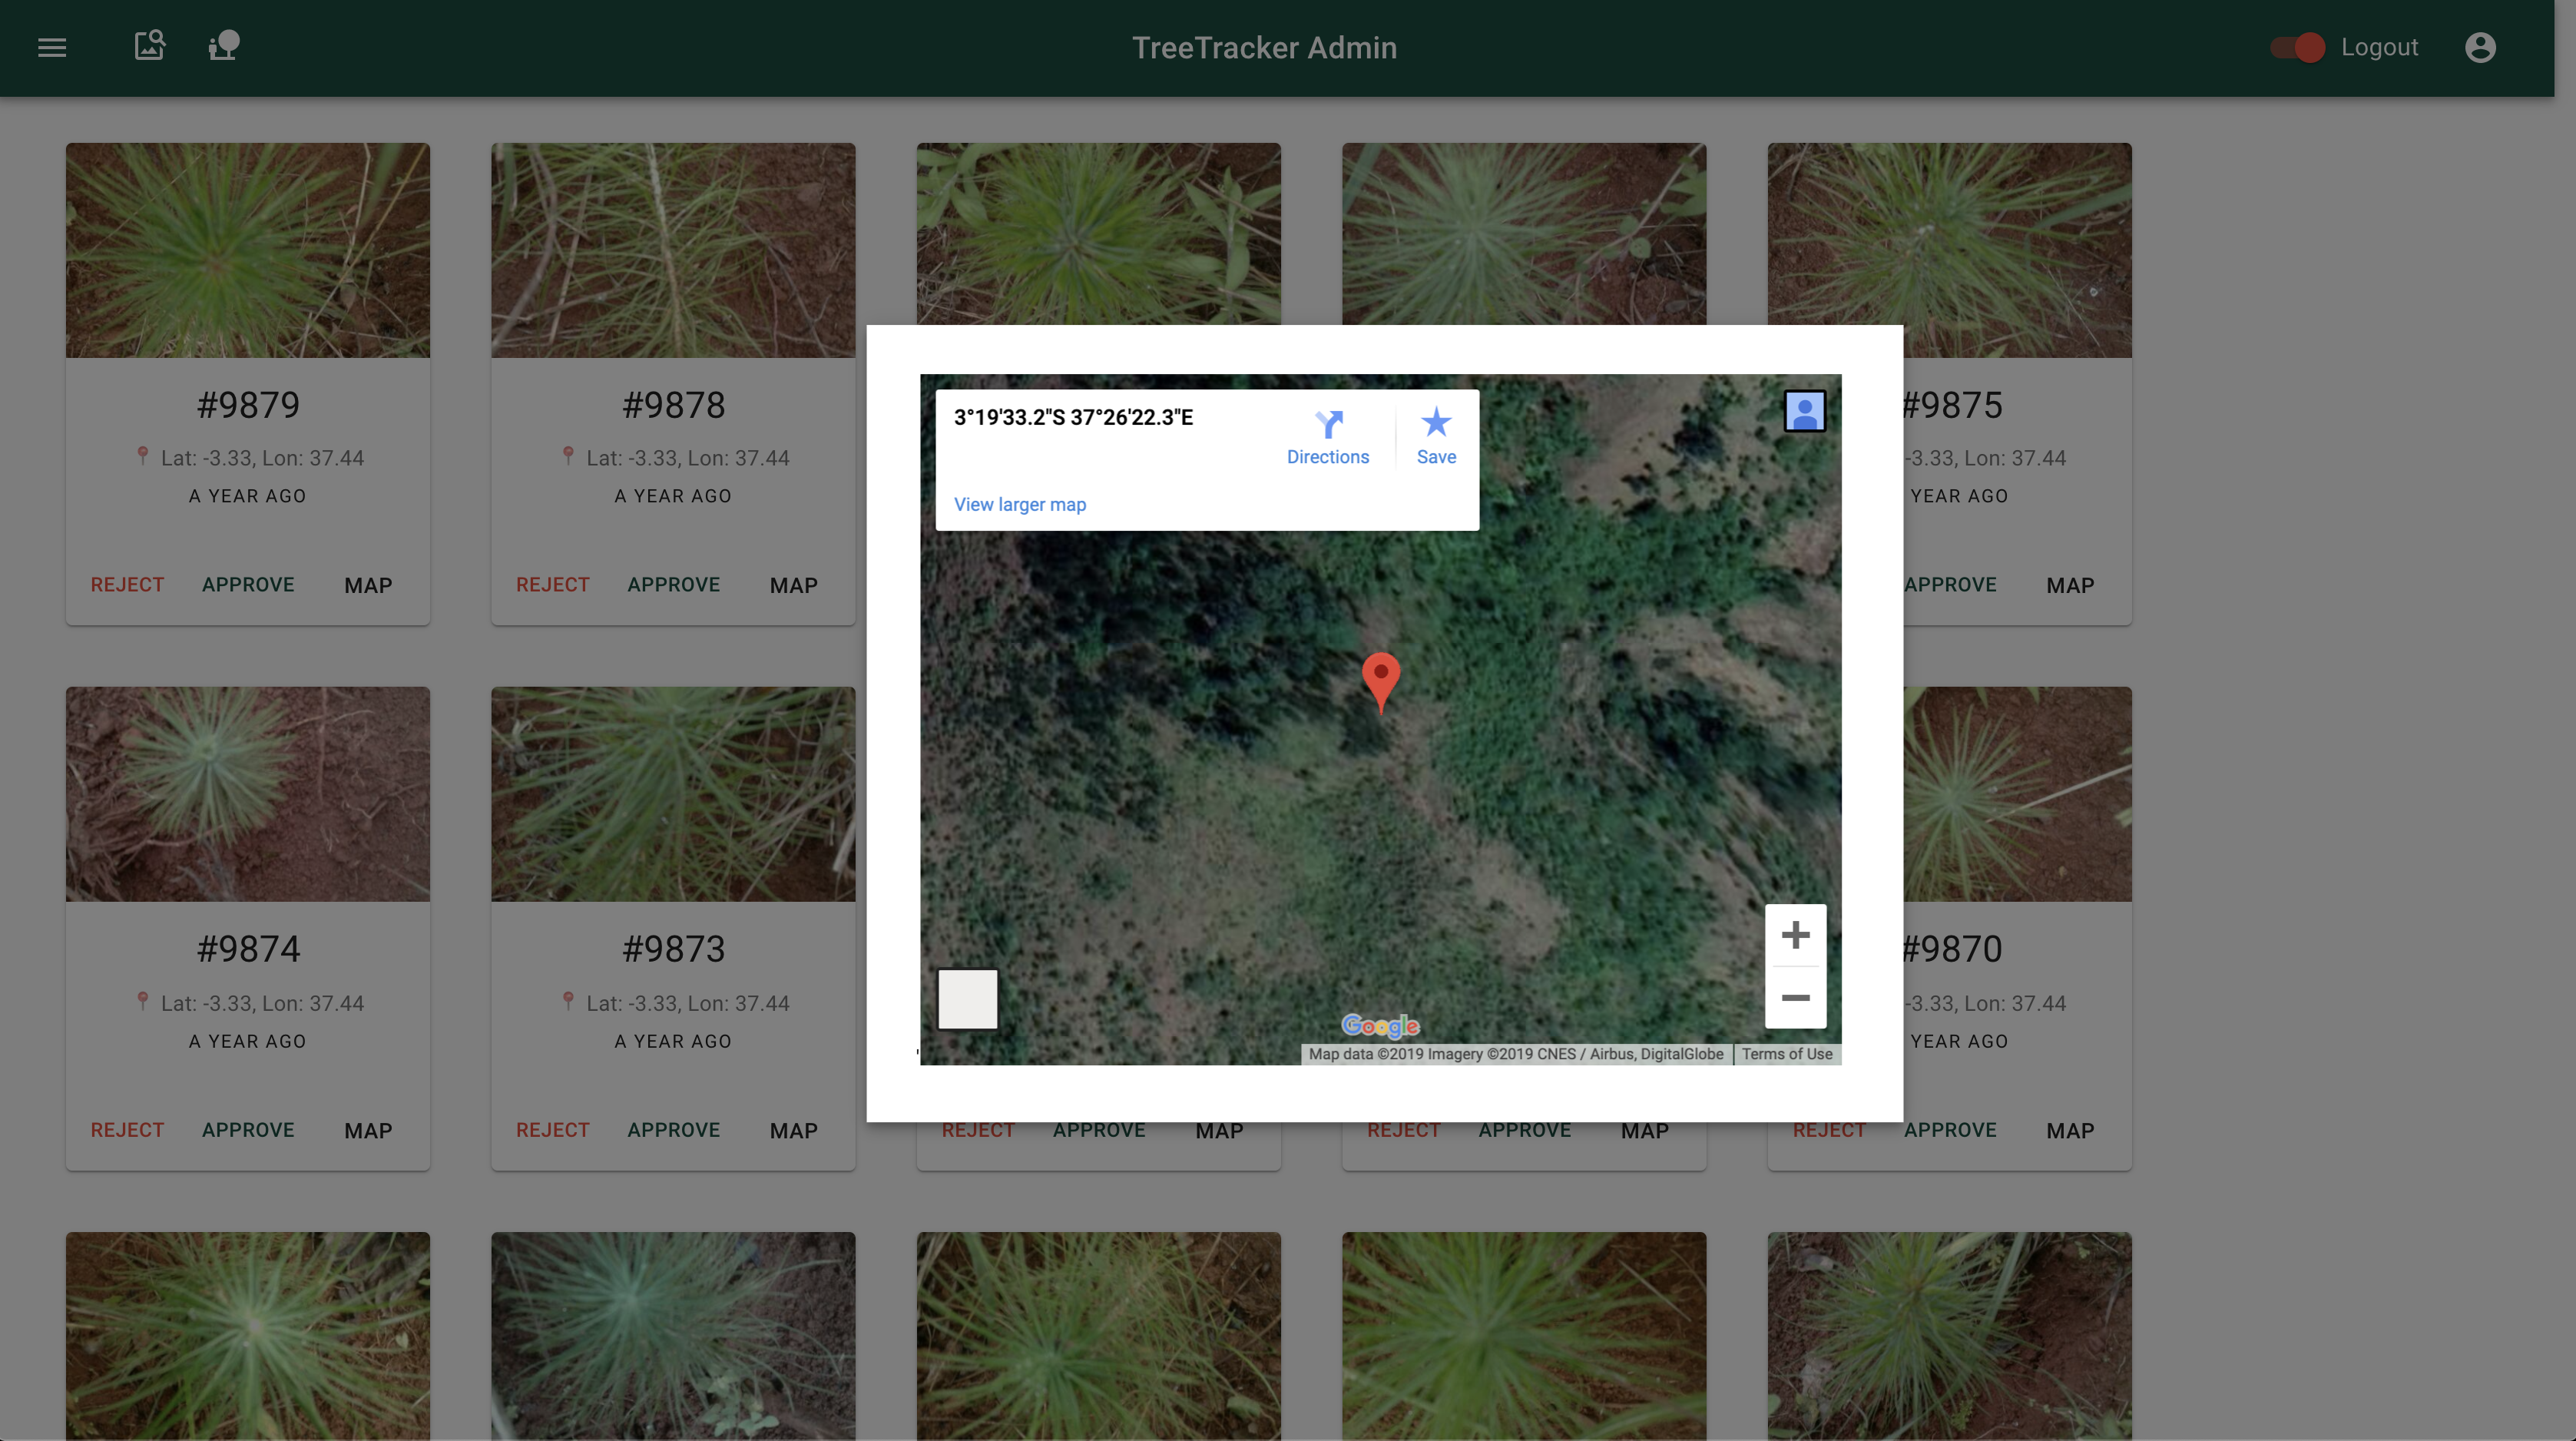Open View larger map link
This screenshot has height=1441, width=2576.
(1019, 504)
